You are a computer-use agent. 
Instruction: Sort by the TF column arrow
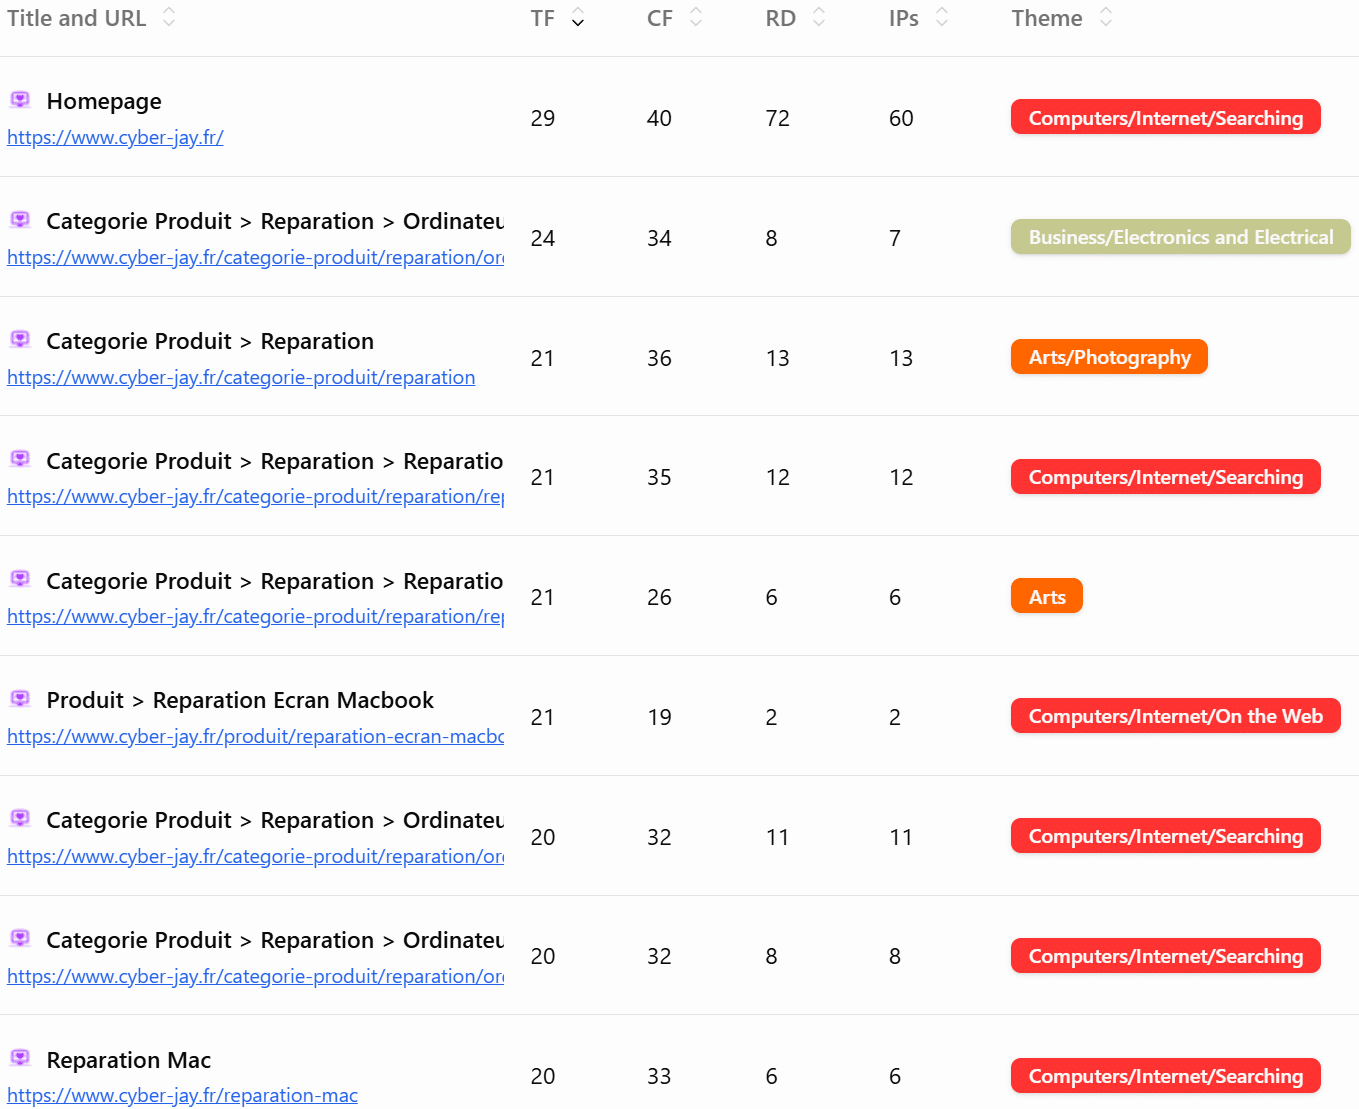click(x=578, y=18)
